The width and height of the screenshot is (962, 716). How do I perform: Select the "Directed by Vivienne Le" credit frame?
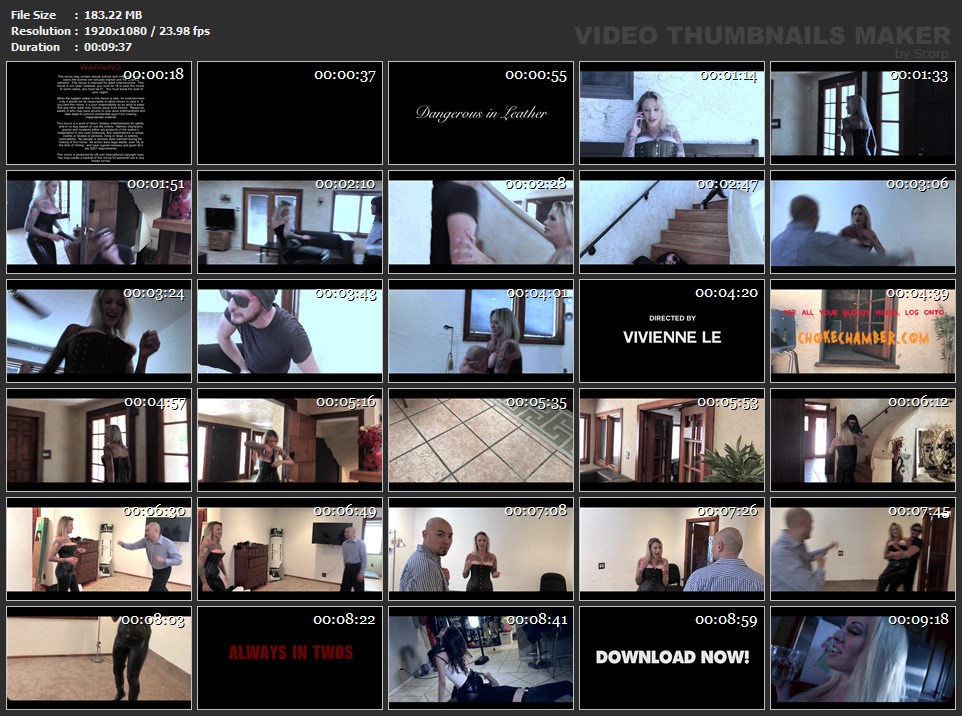(672, 331)
